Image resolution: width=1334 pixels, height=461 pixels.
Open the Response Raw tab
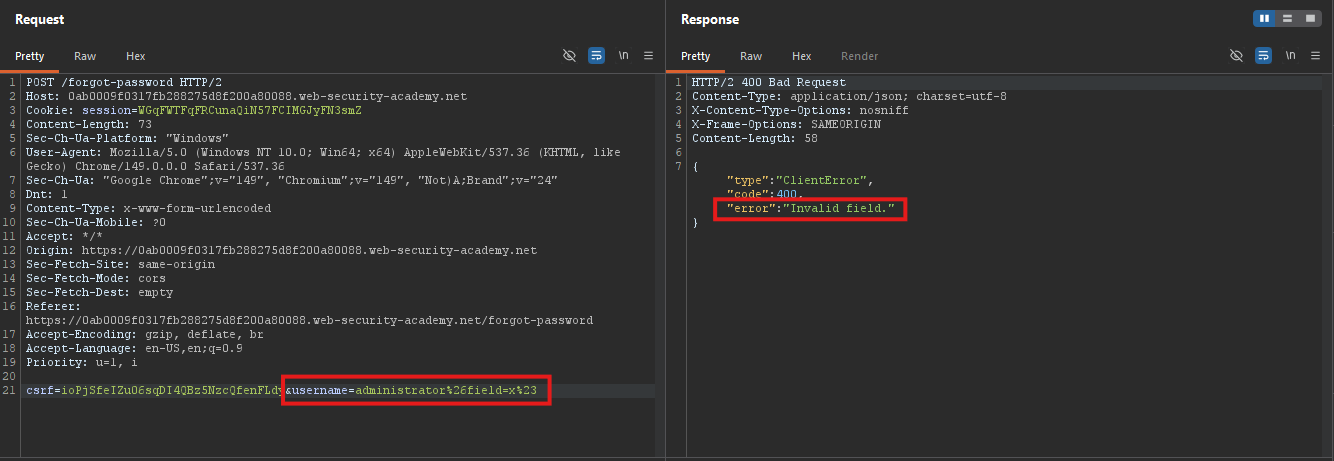click(x=751, y=57)
